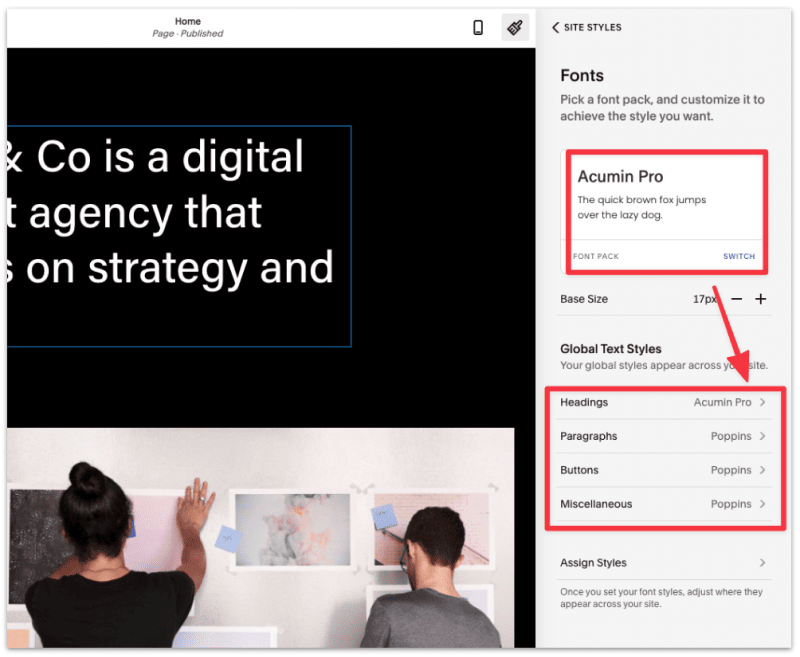The height and width of the screenshot is (657, 800).
Task: Open the Miscellaneous font settings
Action: click(663, 504)
